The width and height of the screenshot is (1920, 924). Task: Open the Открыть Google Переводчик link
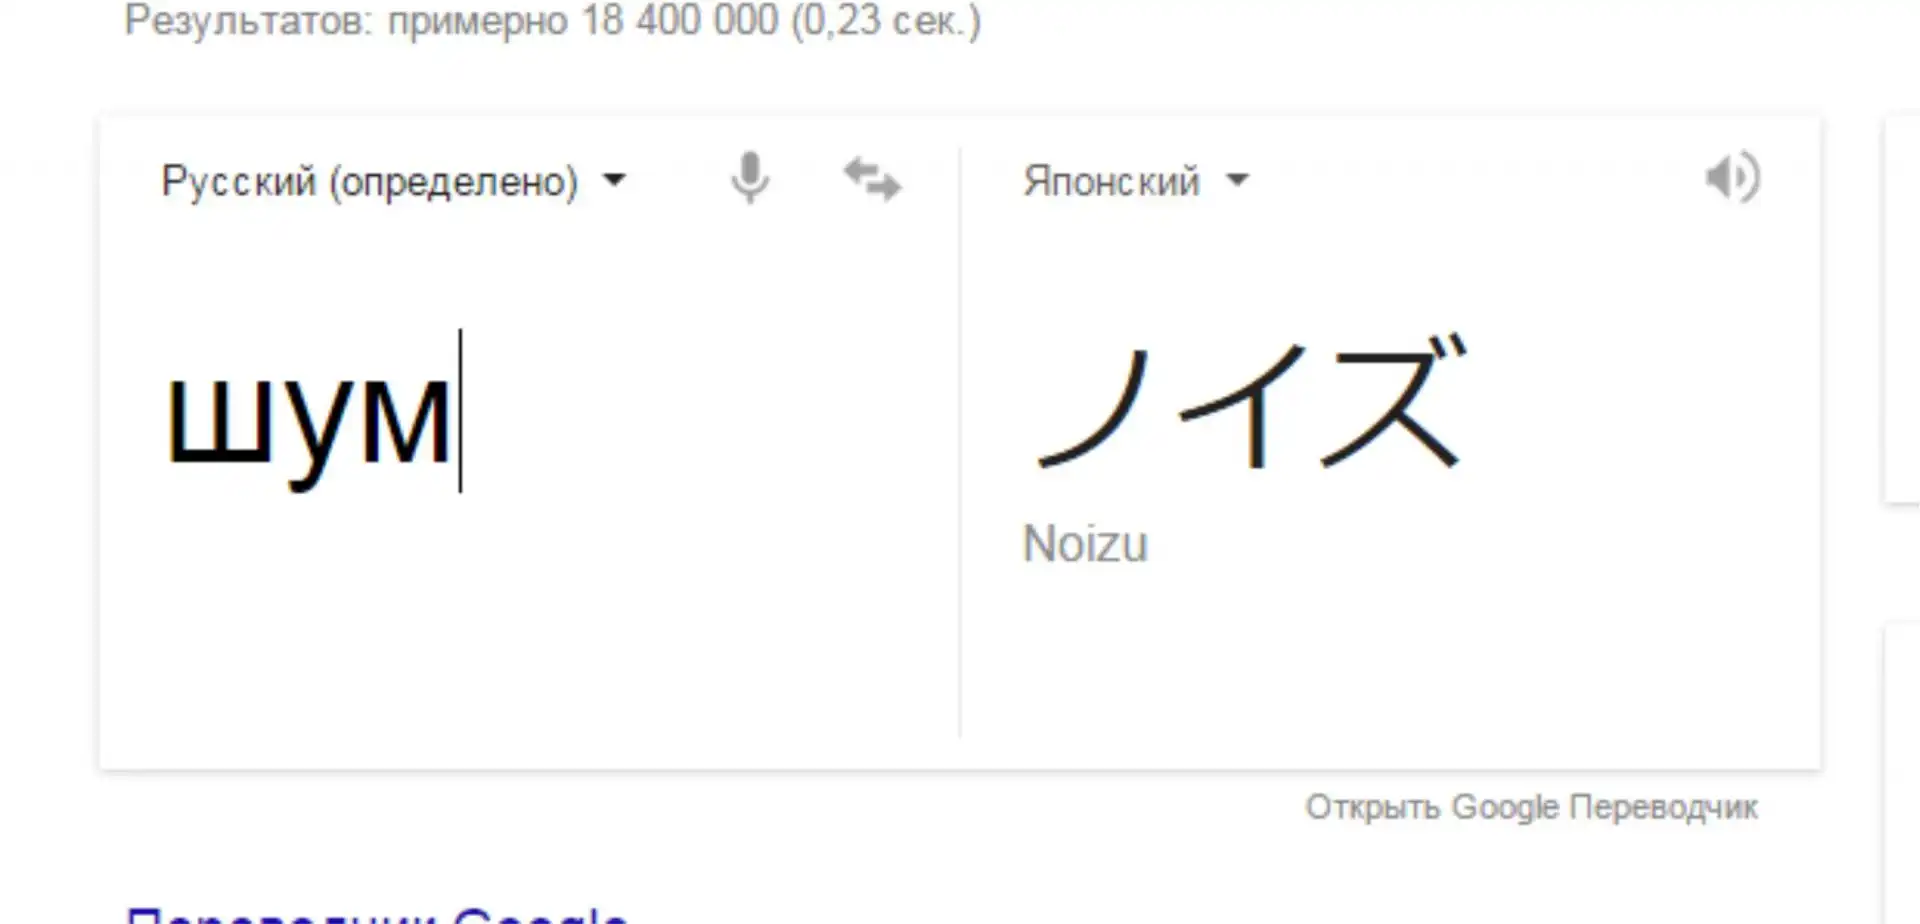[1531, 807]
